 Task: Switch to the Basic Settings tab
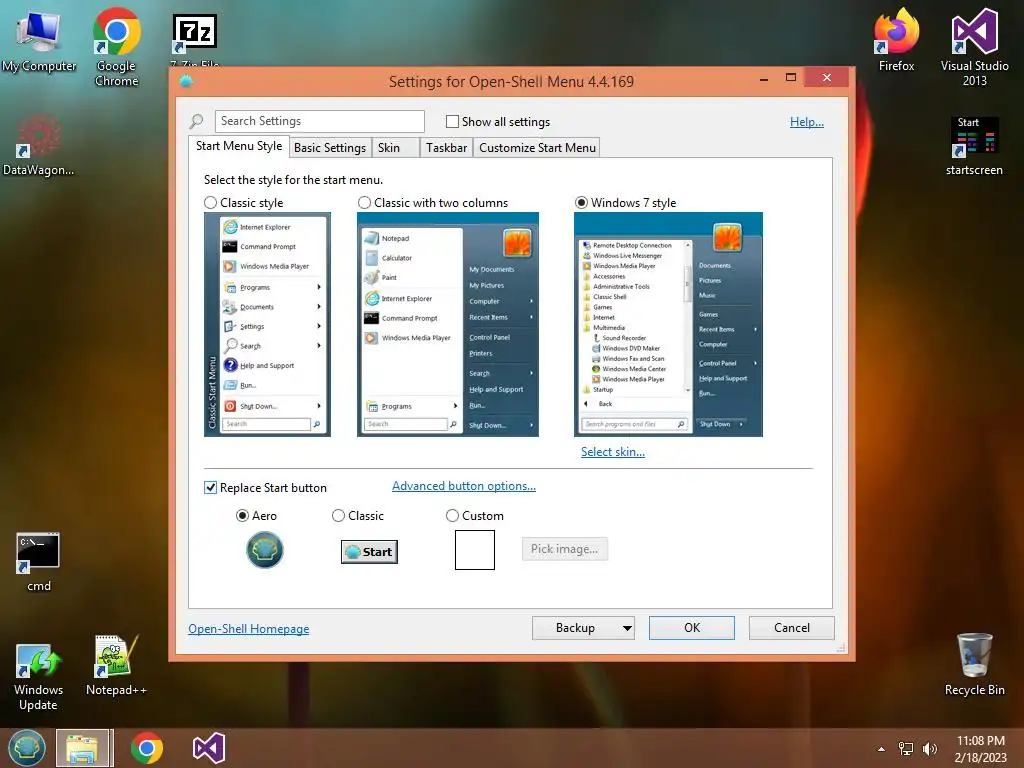(x=330, y=148)
